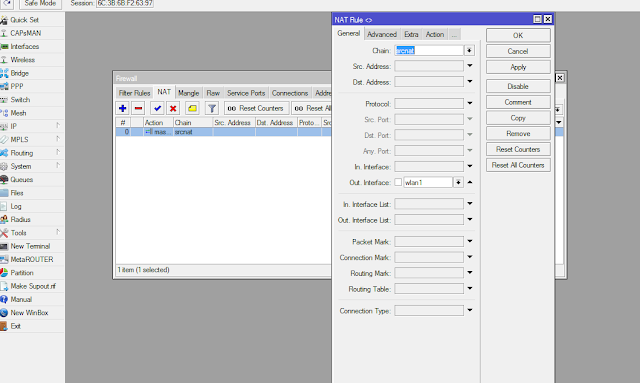The image size is (640, 383).
Task: Click the Apply button
Action: tap(518, 67)
